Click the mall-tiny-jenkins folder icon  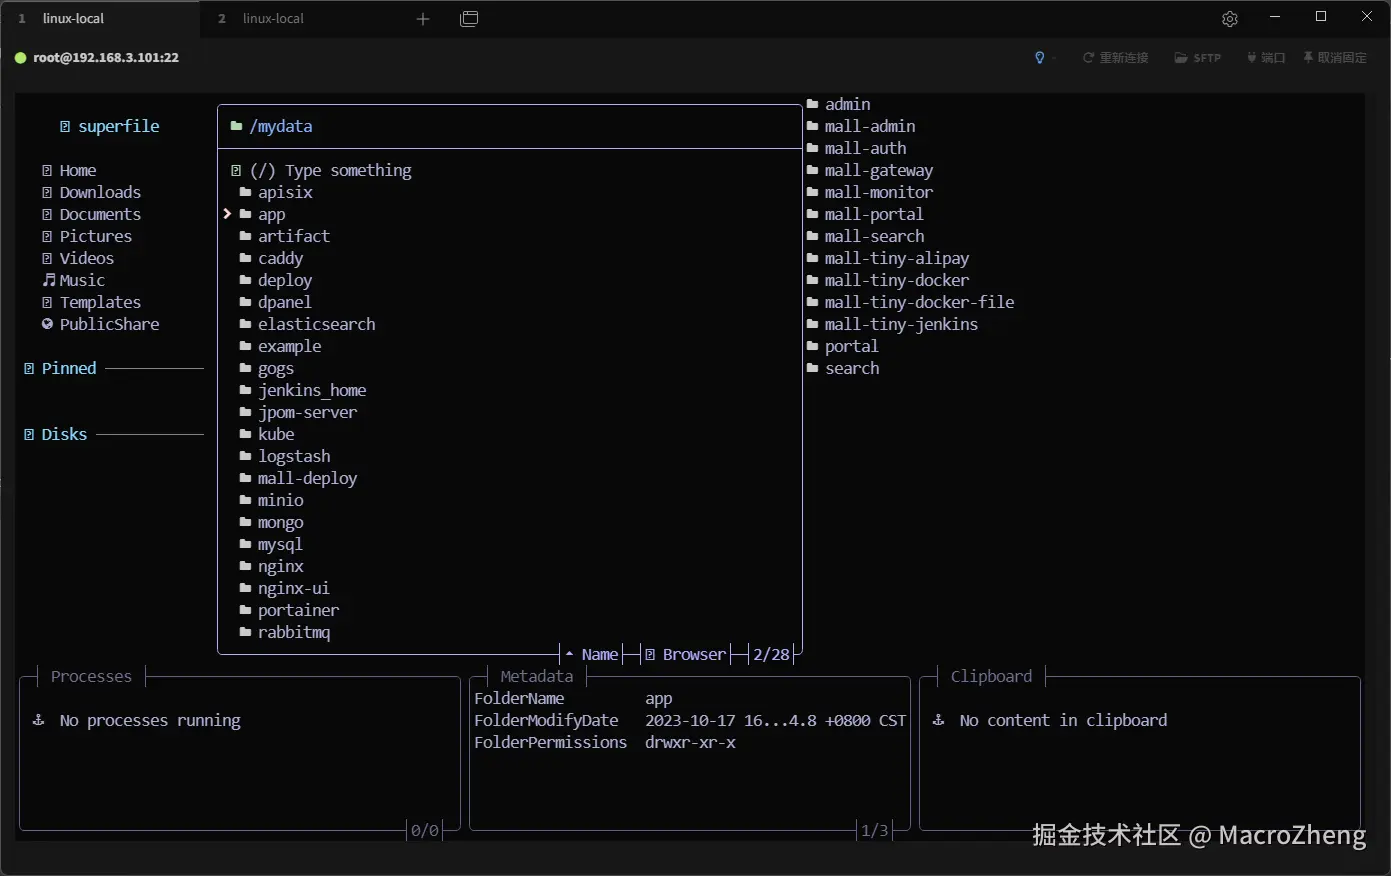(813, 325)
